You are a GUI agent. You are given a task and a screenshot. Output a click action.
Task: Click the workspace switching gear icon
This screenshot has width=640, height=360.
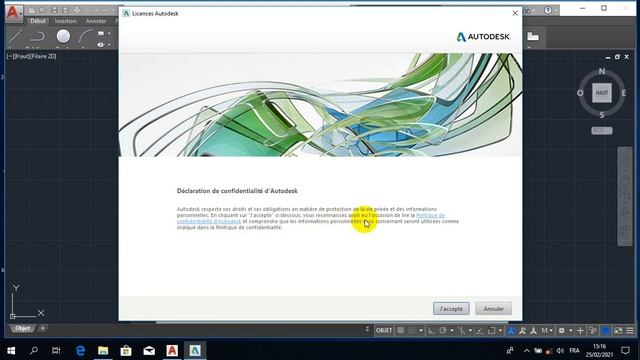[x=562, y=330]
